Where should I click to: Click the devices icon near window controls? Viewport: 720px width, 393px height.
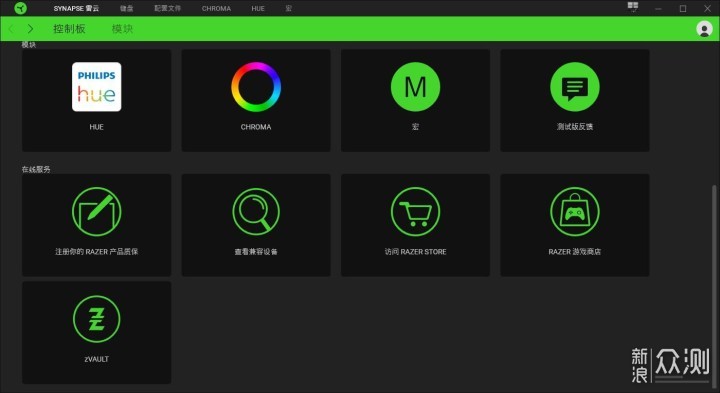(633, 6)
